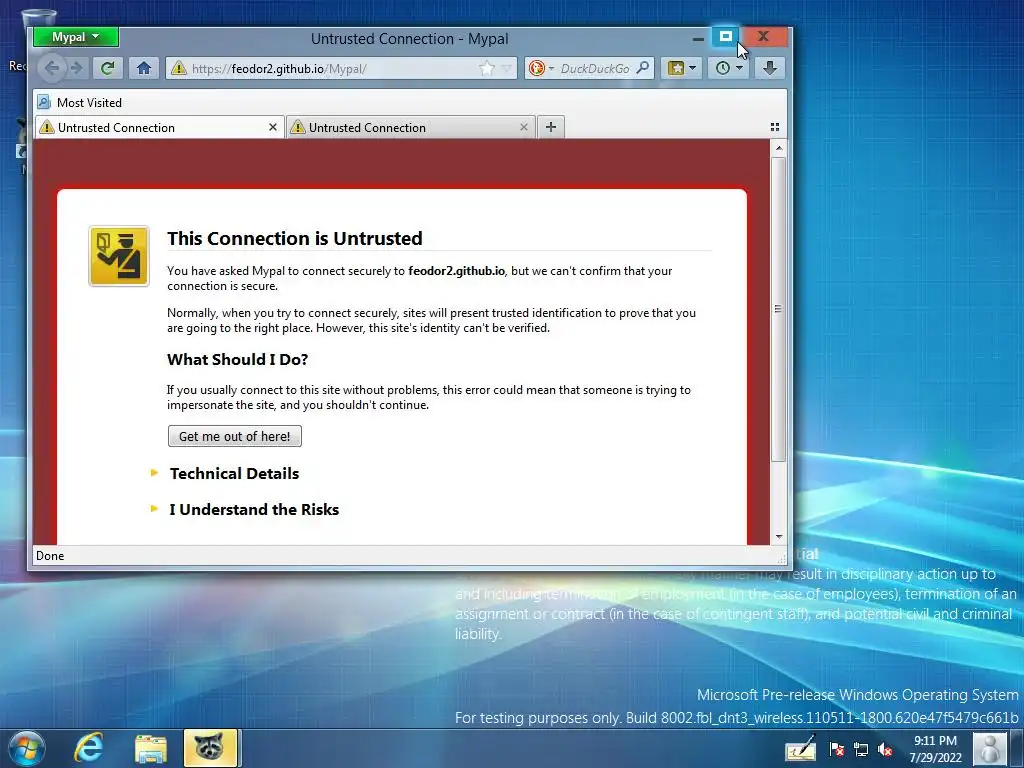Open the History clock dropdown
This screenshot has width=1024, height=768.
click(728, 68)
